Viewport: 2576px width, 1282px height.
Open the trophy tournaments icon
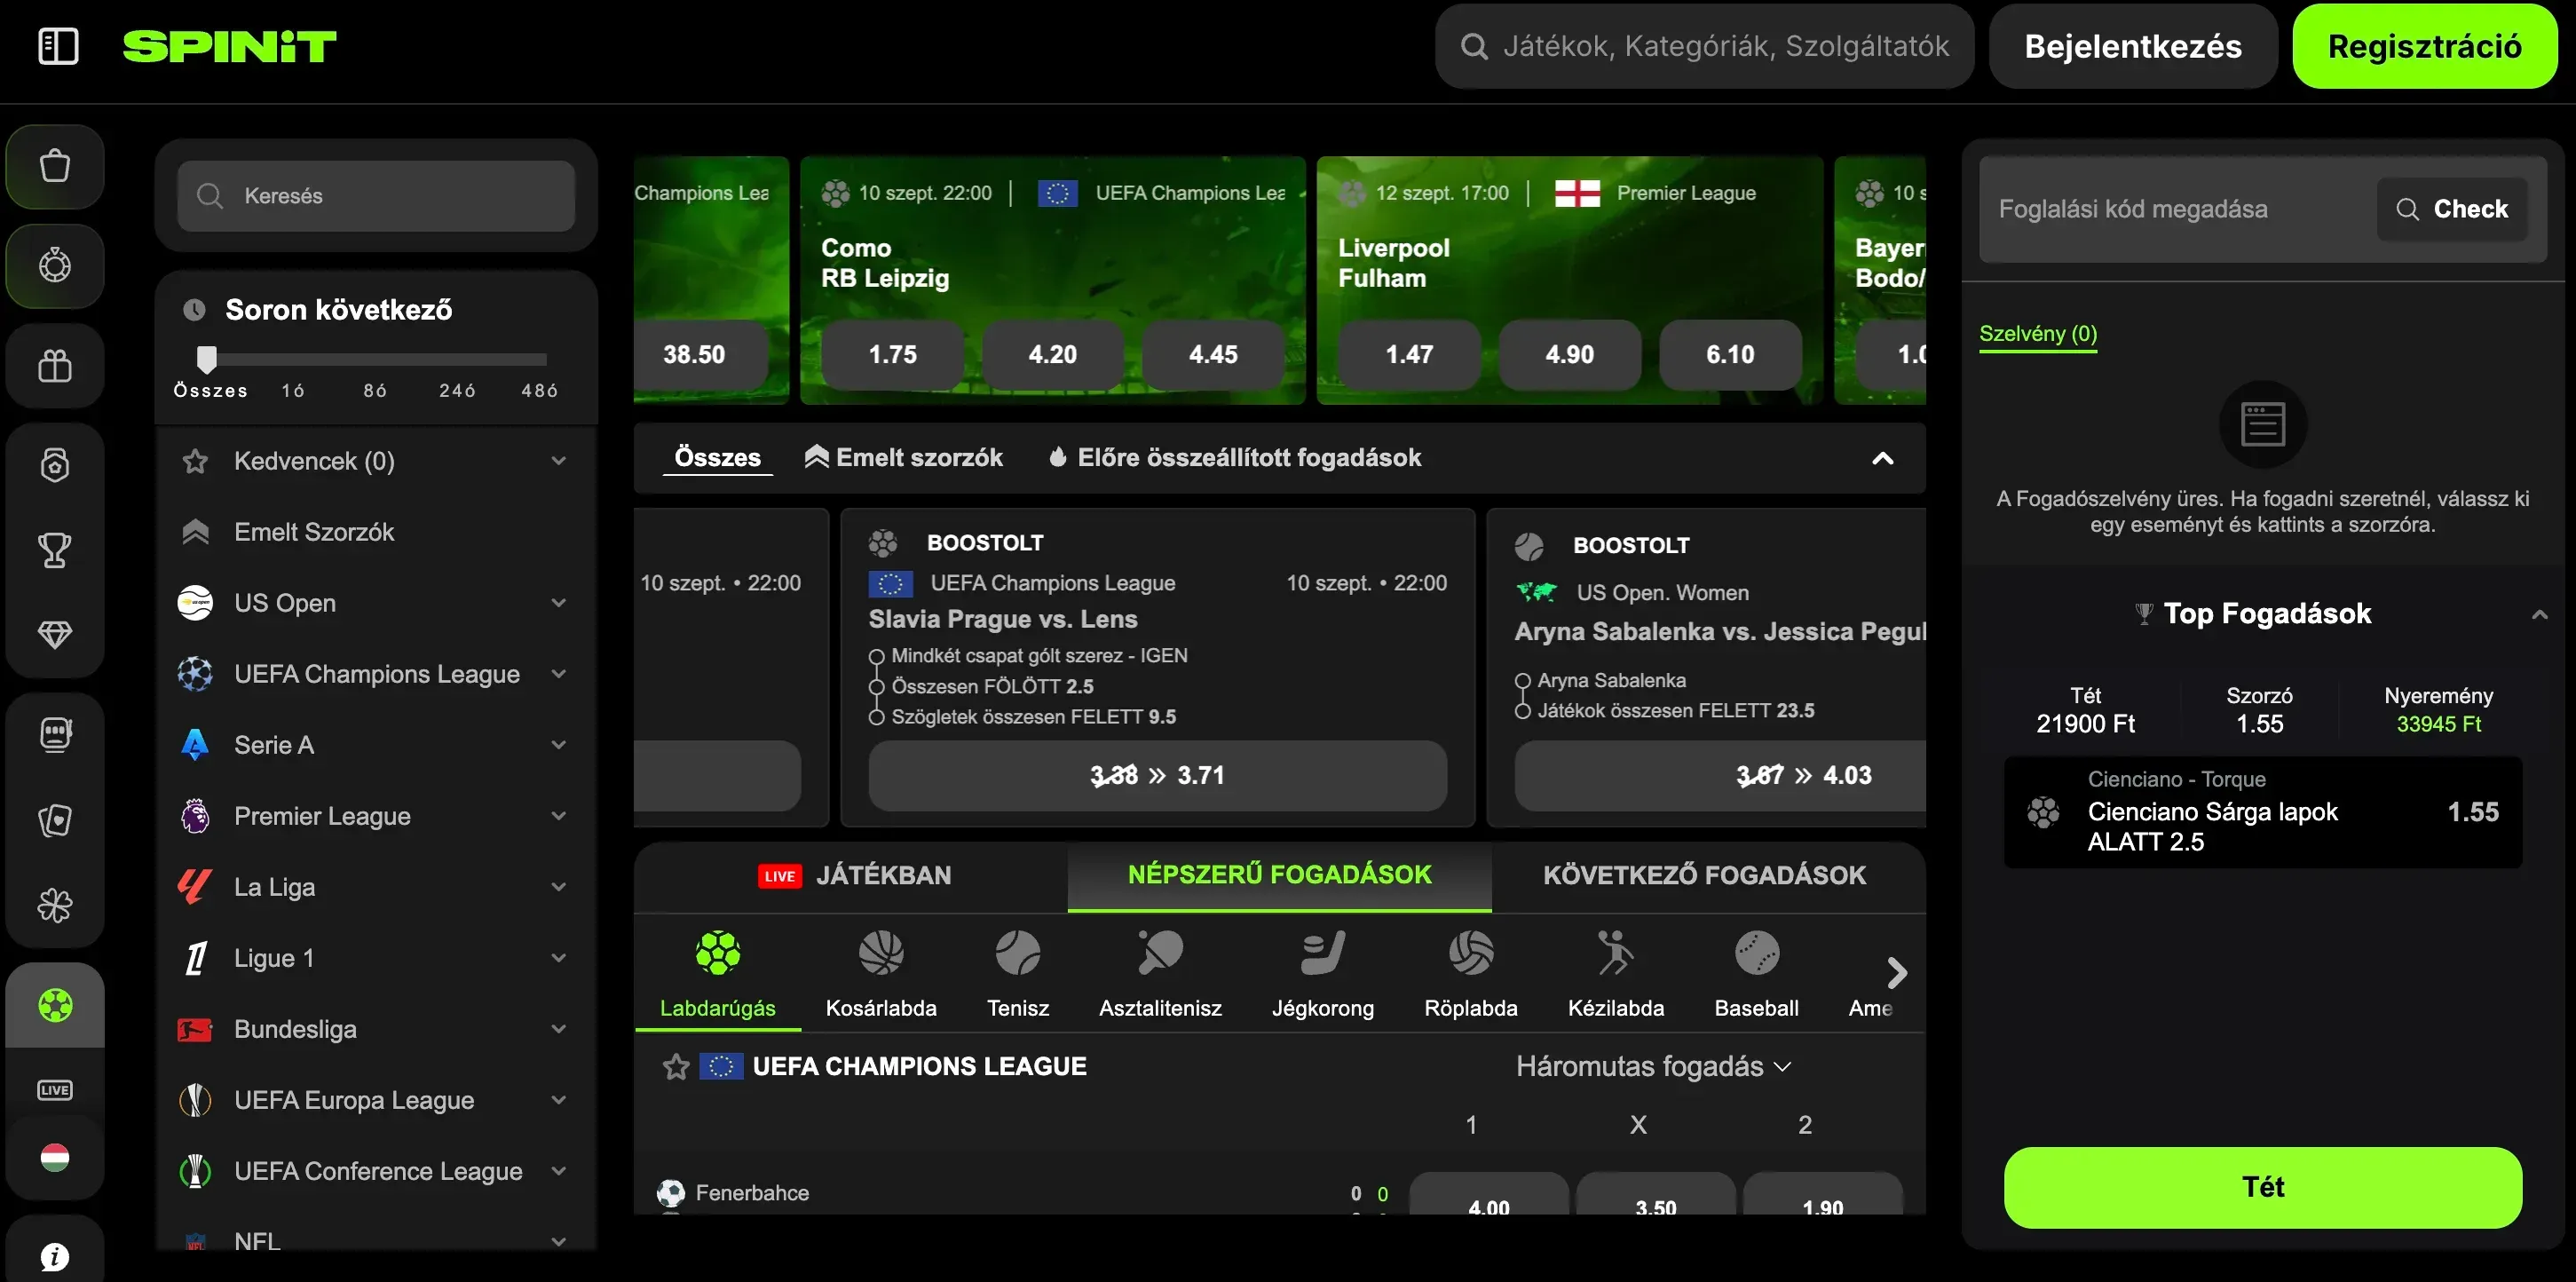tap(55, 550)
